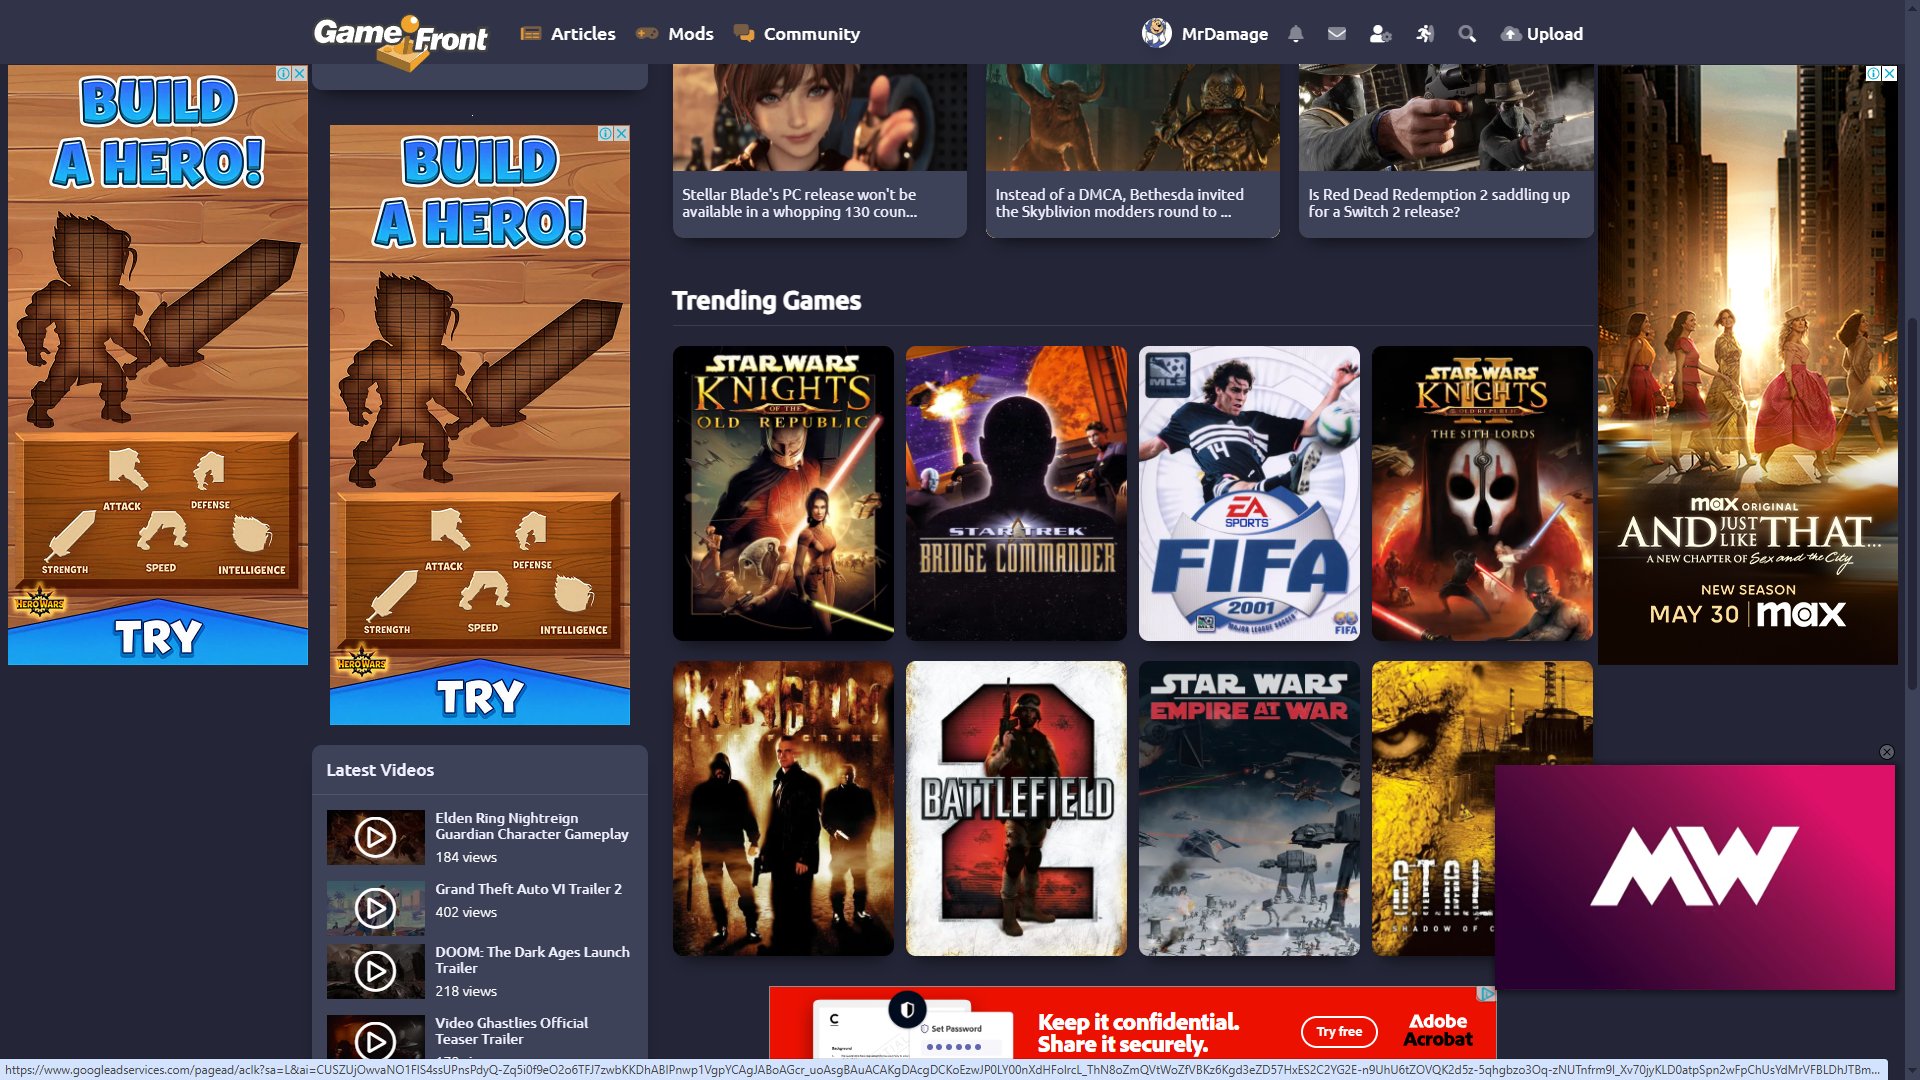The height and width of the screenshot is (1080, 1920).
Task: Click the MW floating video player
Action: [x=1695, y=877]
